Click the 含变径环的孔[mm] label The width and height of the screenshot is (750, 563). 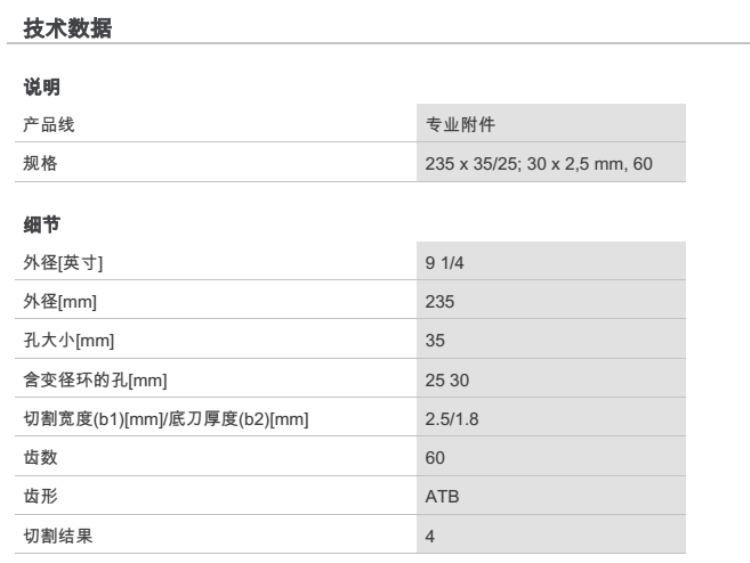92,380
